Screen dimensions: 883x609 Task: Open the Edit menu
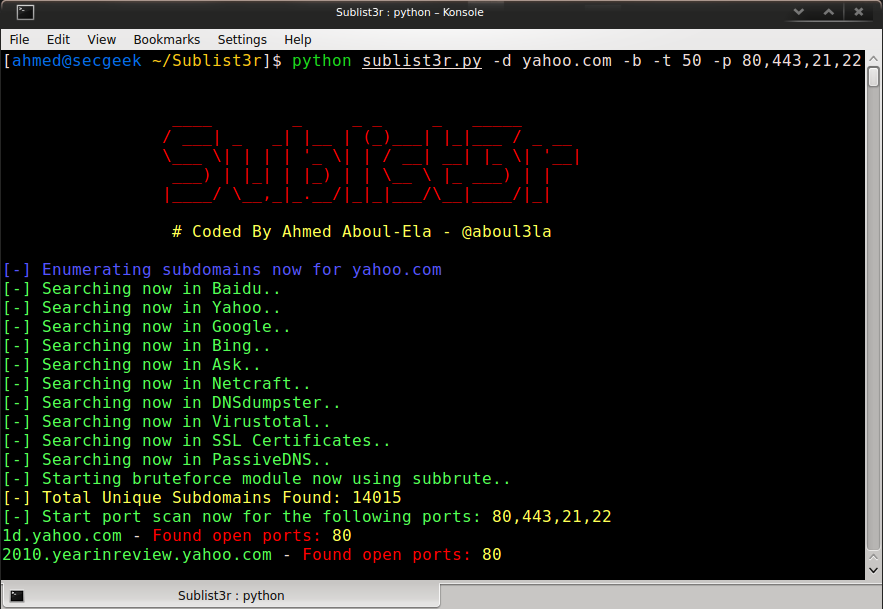(58, 39)
